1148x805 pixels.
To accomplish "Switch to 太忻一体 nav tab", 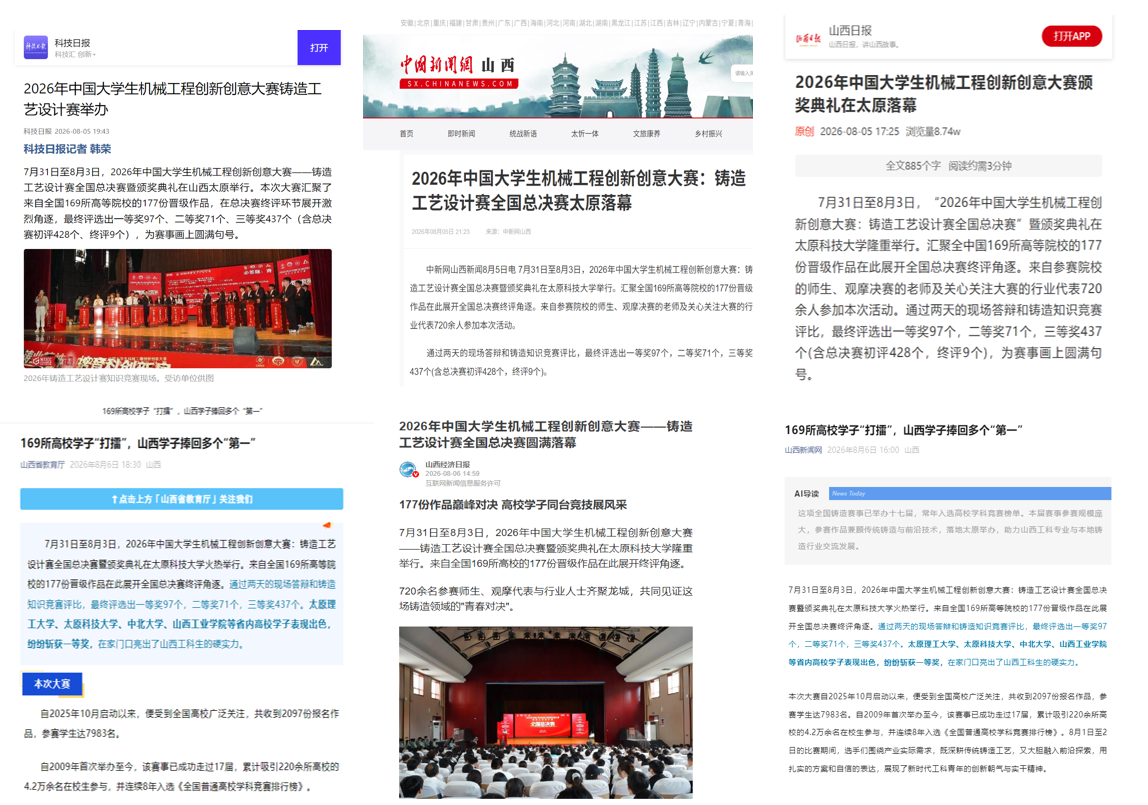I will pyautogui.click(x=585, y=134).
